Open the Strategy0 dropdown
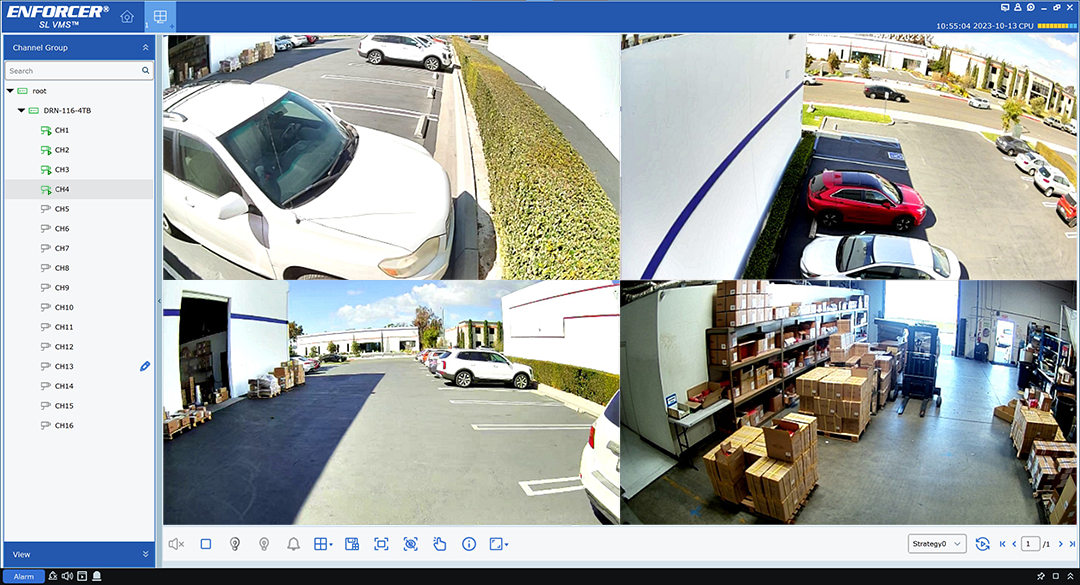This screenshot has height=585, width=1080. (936, 543)
